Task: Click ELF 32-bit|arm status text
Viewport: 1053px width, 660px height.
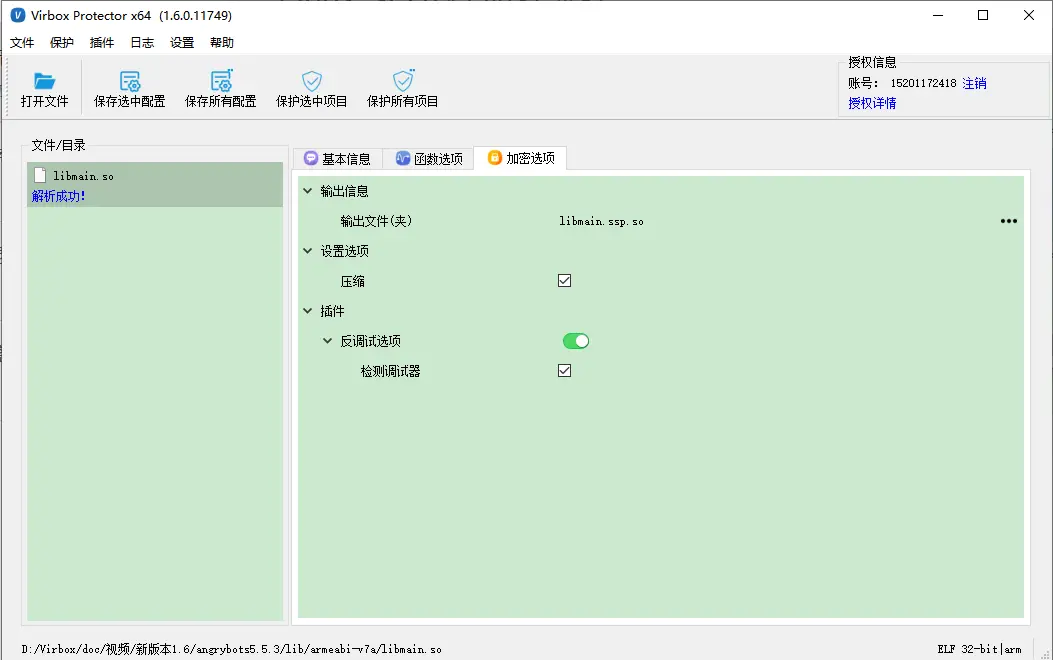Action: (979, 649)
